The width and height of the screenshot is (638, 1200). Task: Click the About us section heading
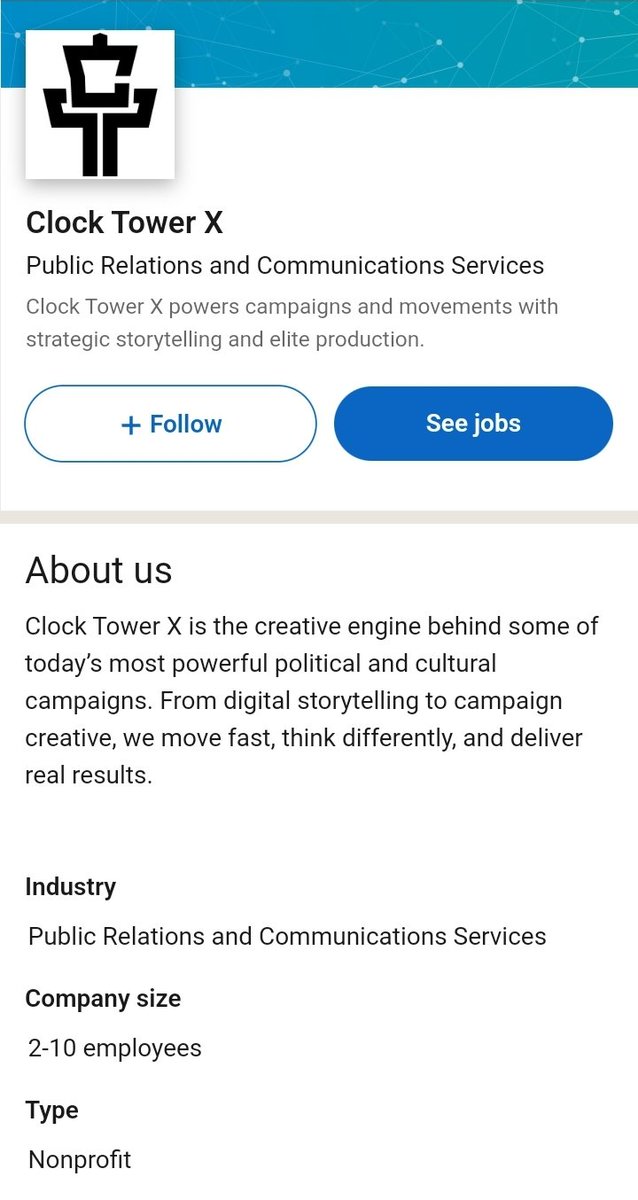pyautogui.click(x=99, y=570)
